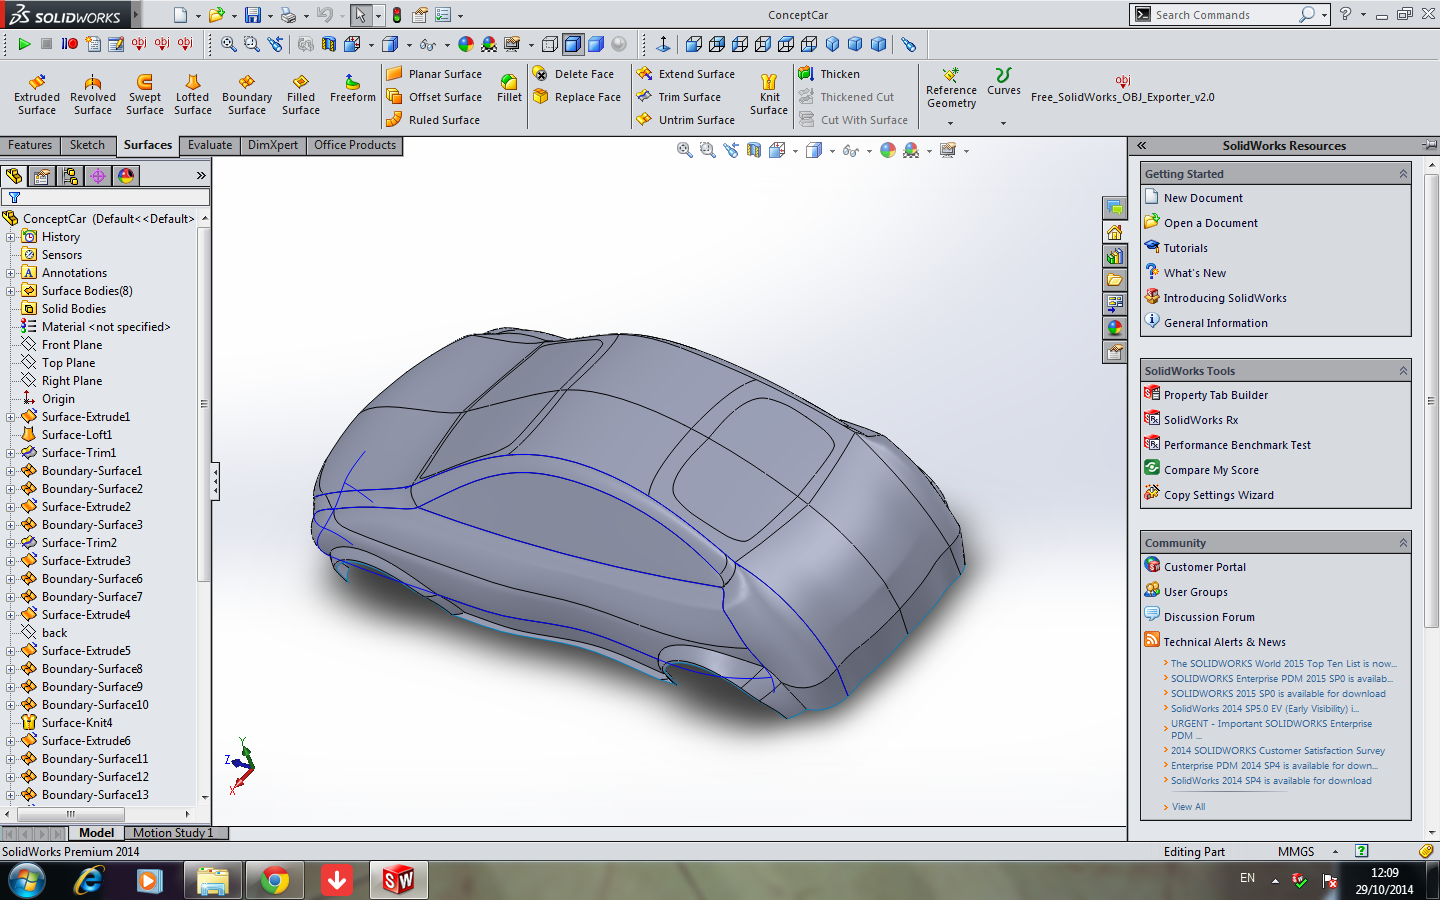The width and height of the screenshot is (1440, 900).
Task: Choose the Swept Surface tool
Action: click(x=145, y=95)
